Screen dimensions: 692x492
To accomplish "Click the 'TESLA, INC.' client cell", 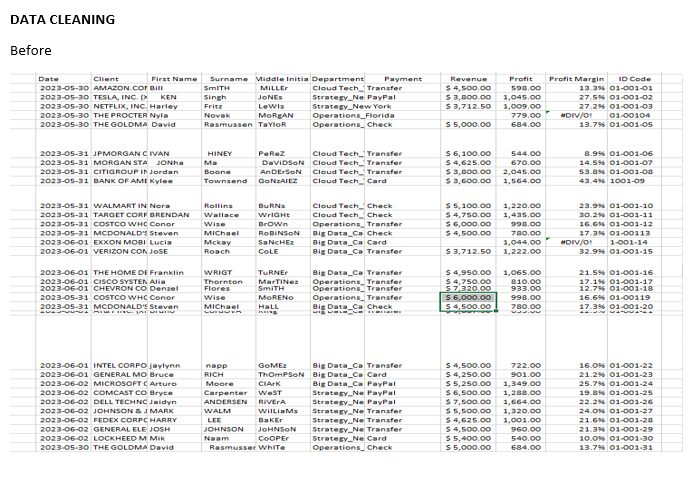I will point(120,97).
